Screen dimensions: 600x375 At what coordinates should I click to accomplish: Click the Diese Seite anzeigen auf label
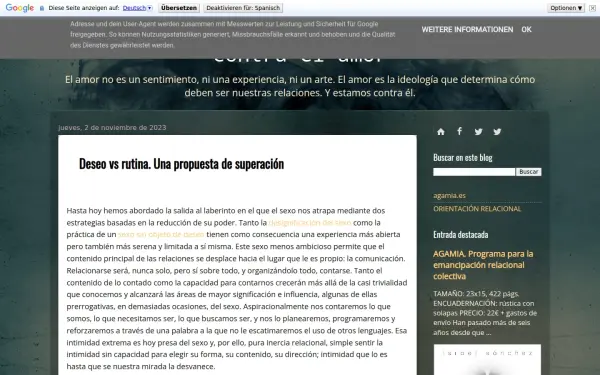click(x=84, y=8)
